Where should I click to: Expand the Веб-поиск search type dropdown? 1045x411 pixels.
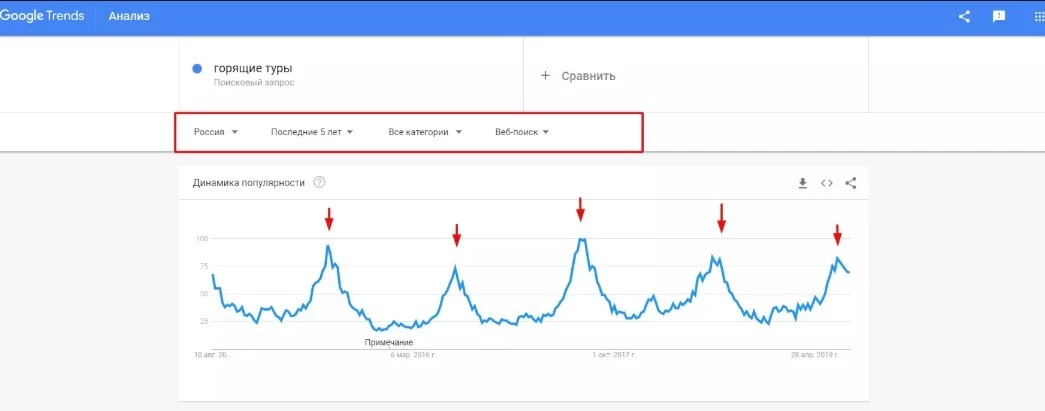click(522, 132)
